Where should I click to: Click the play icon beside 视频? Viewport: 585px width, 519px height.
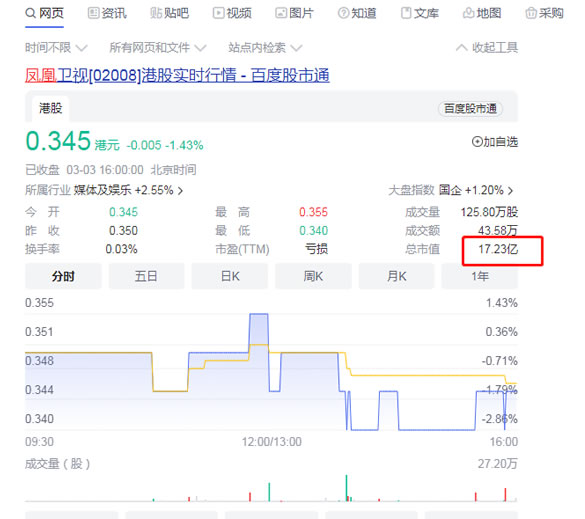218,14
